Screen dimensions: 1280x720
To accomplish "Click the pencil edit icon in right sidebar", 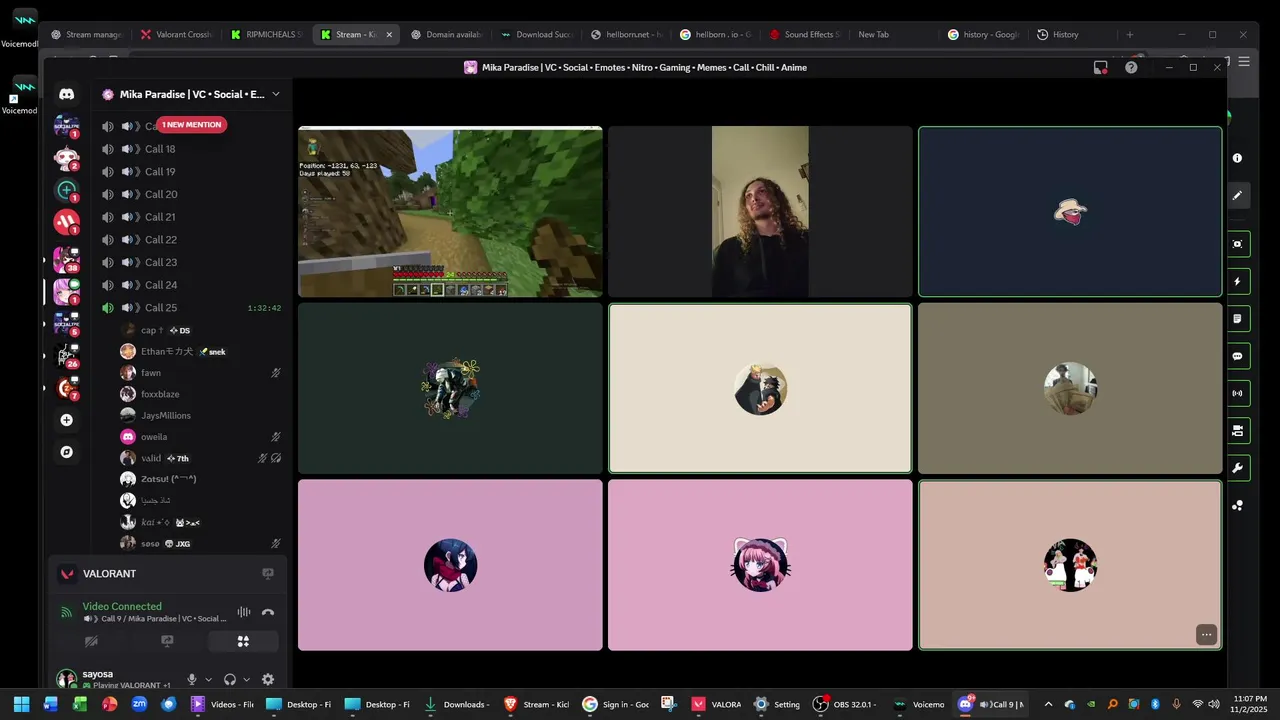I will [1237, 195].
